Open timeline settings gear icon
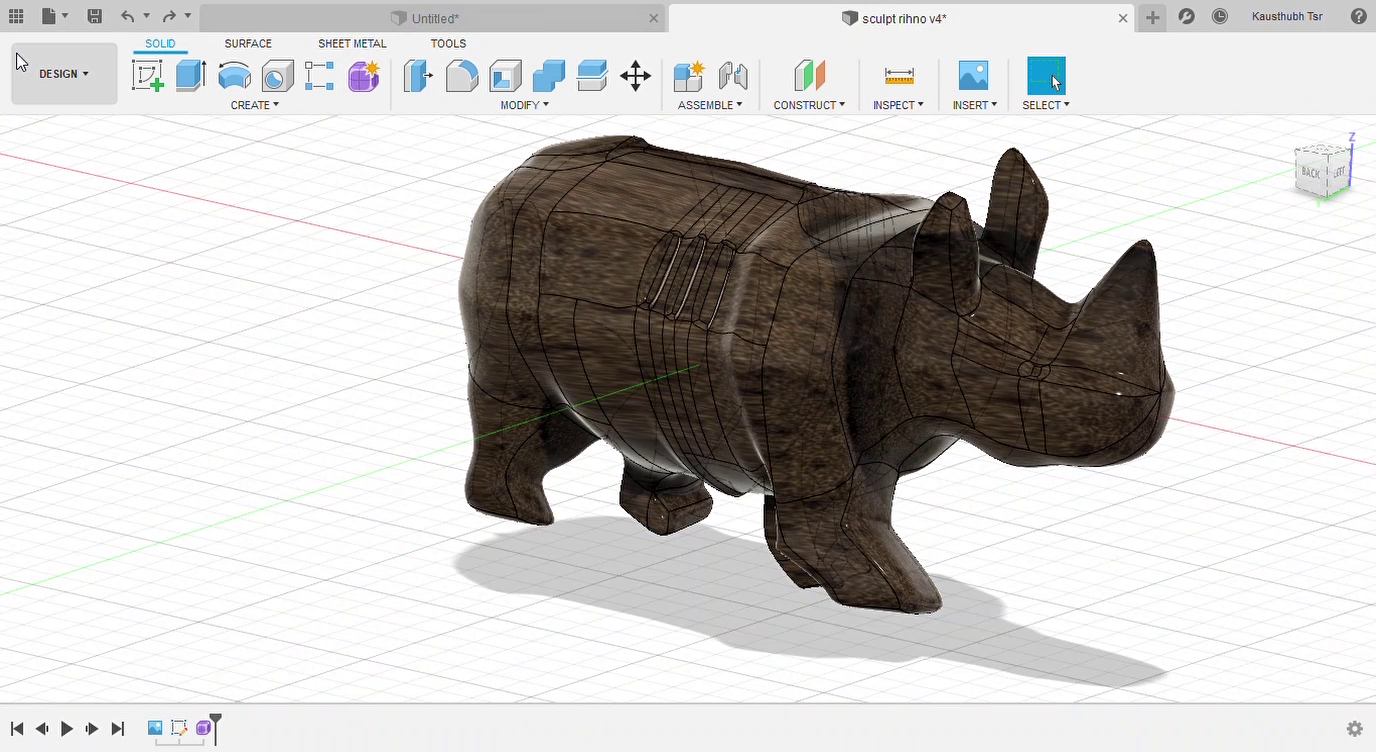1376x752 pixels. (x=1355, y=729)
